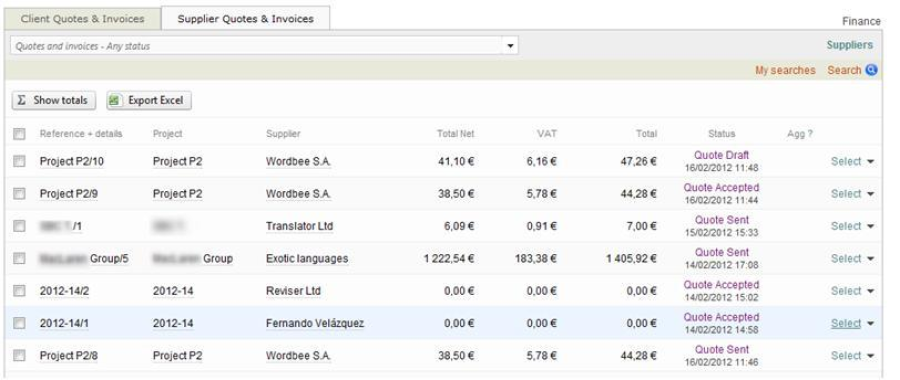Viewport: 900px width, 380px height.
Task: Check the box for 2012-14/1 row
Action: coord(20,324)
